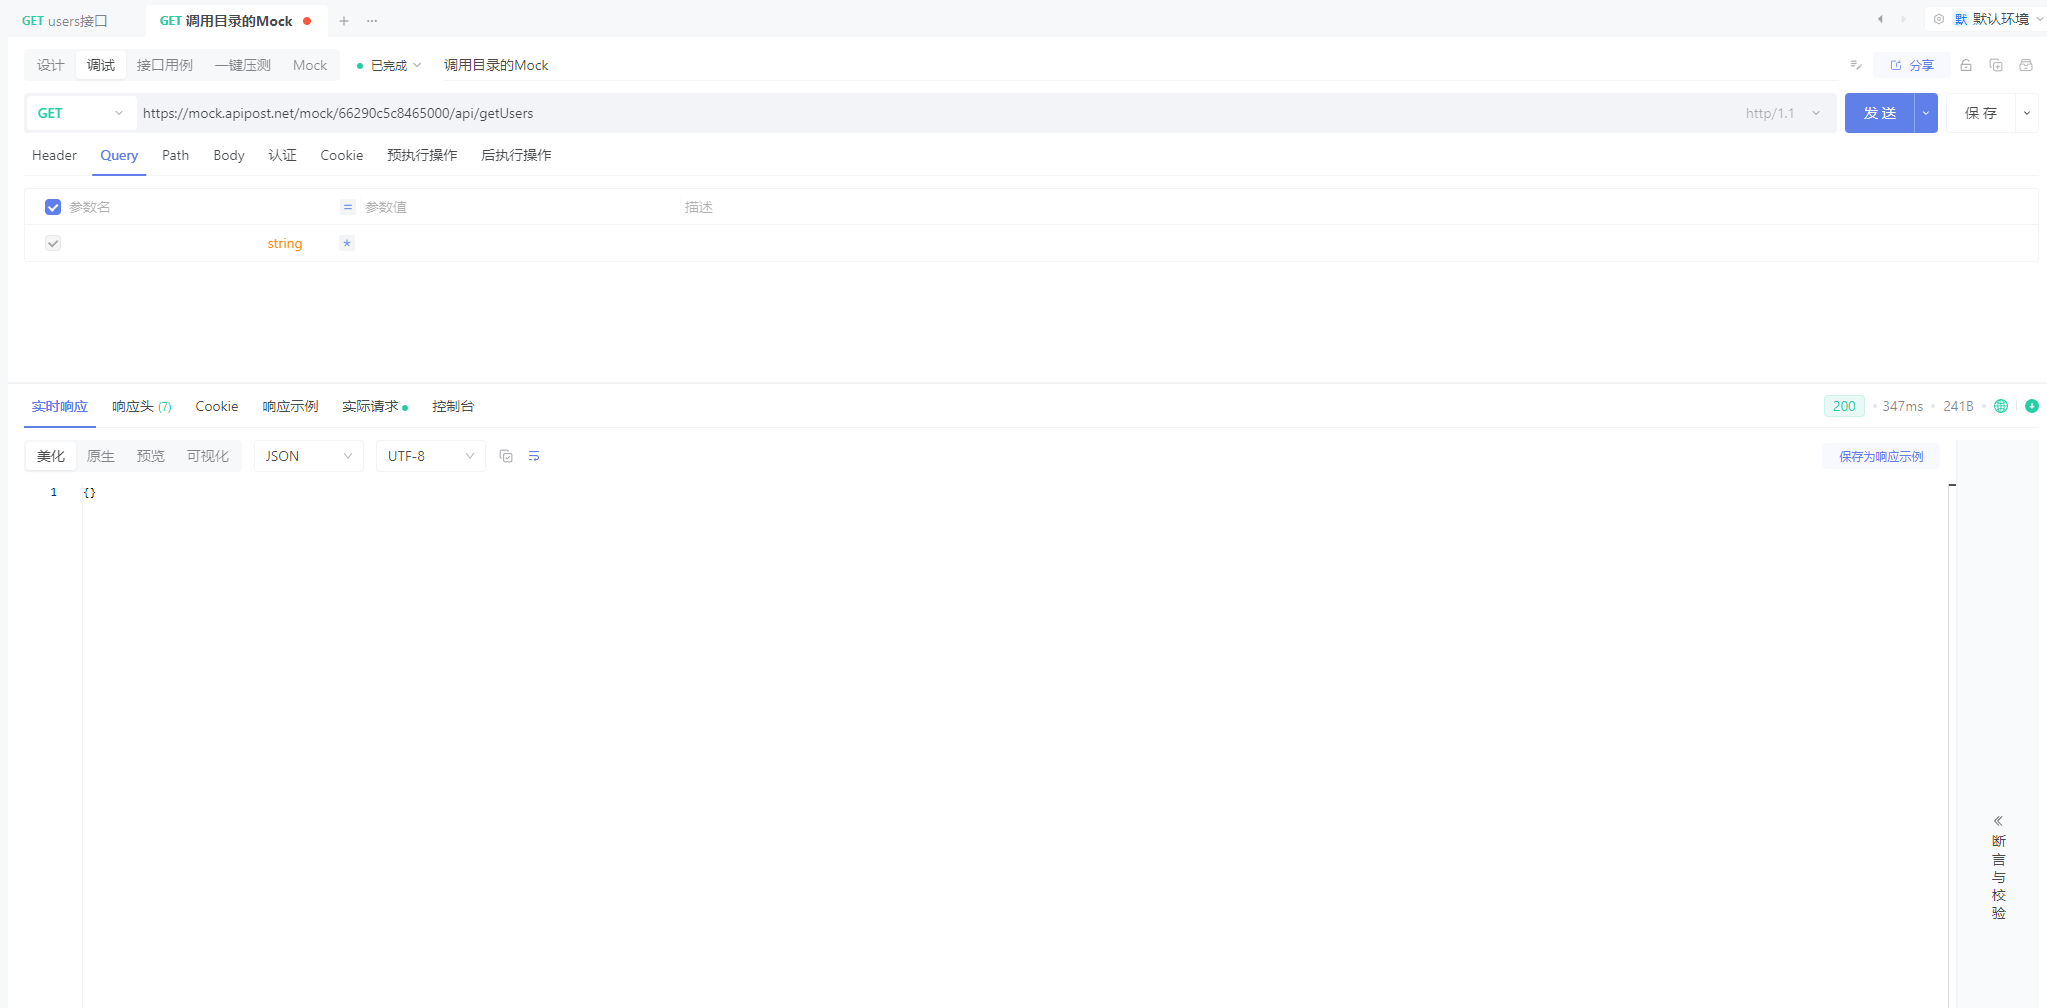Select the 调试 debug tab
Image resolution: width=2047 pixels, height=1008 pixels.
(x=101, y=65)
